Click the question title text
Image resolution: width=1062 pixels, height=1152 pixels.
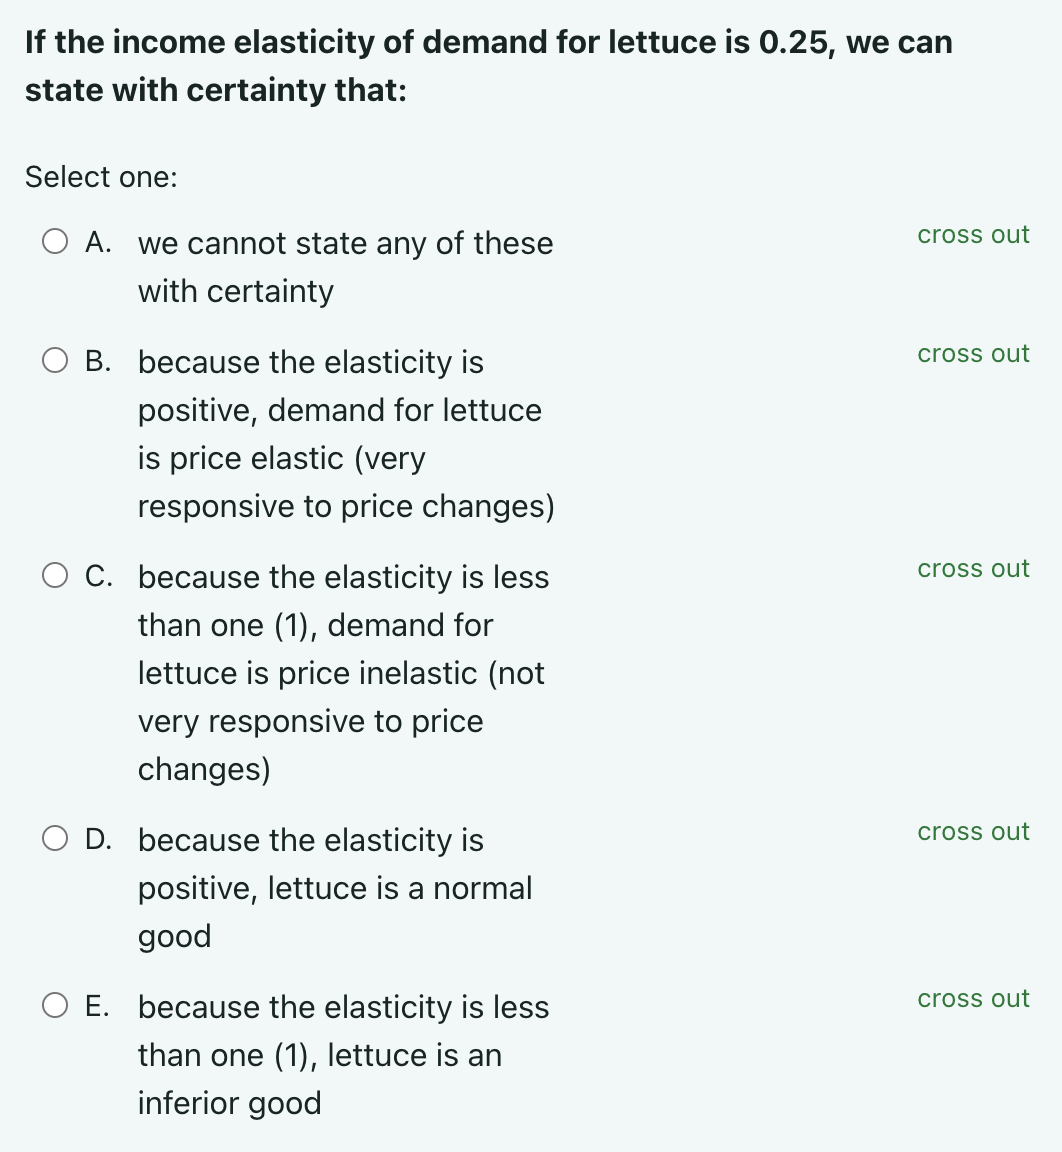[488, 65]
